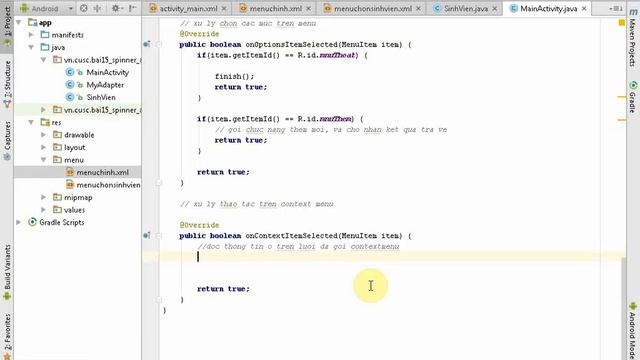Expand the manifests folder
Viewport: 640px width, 360px height.
tap(31, 35)
